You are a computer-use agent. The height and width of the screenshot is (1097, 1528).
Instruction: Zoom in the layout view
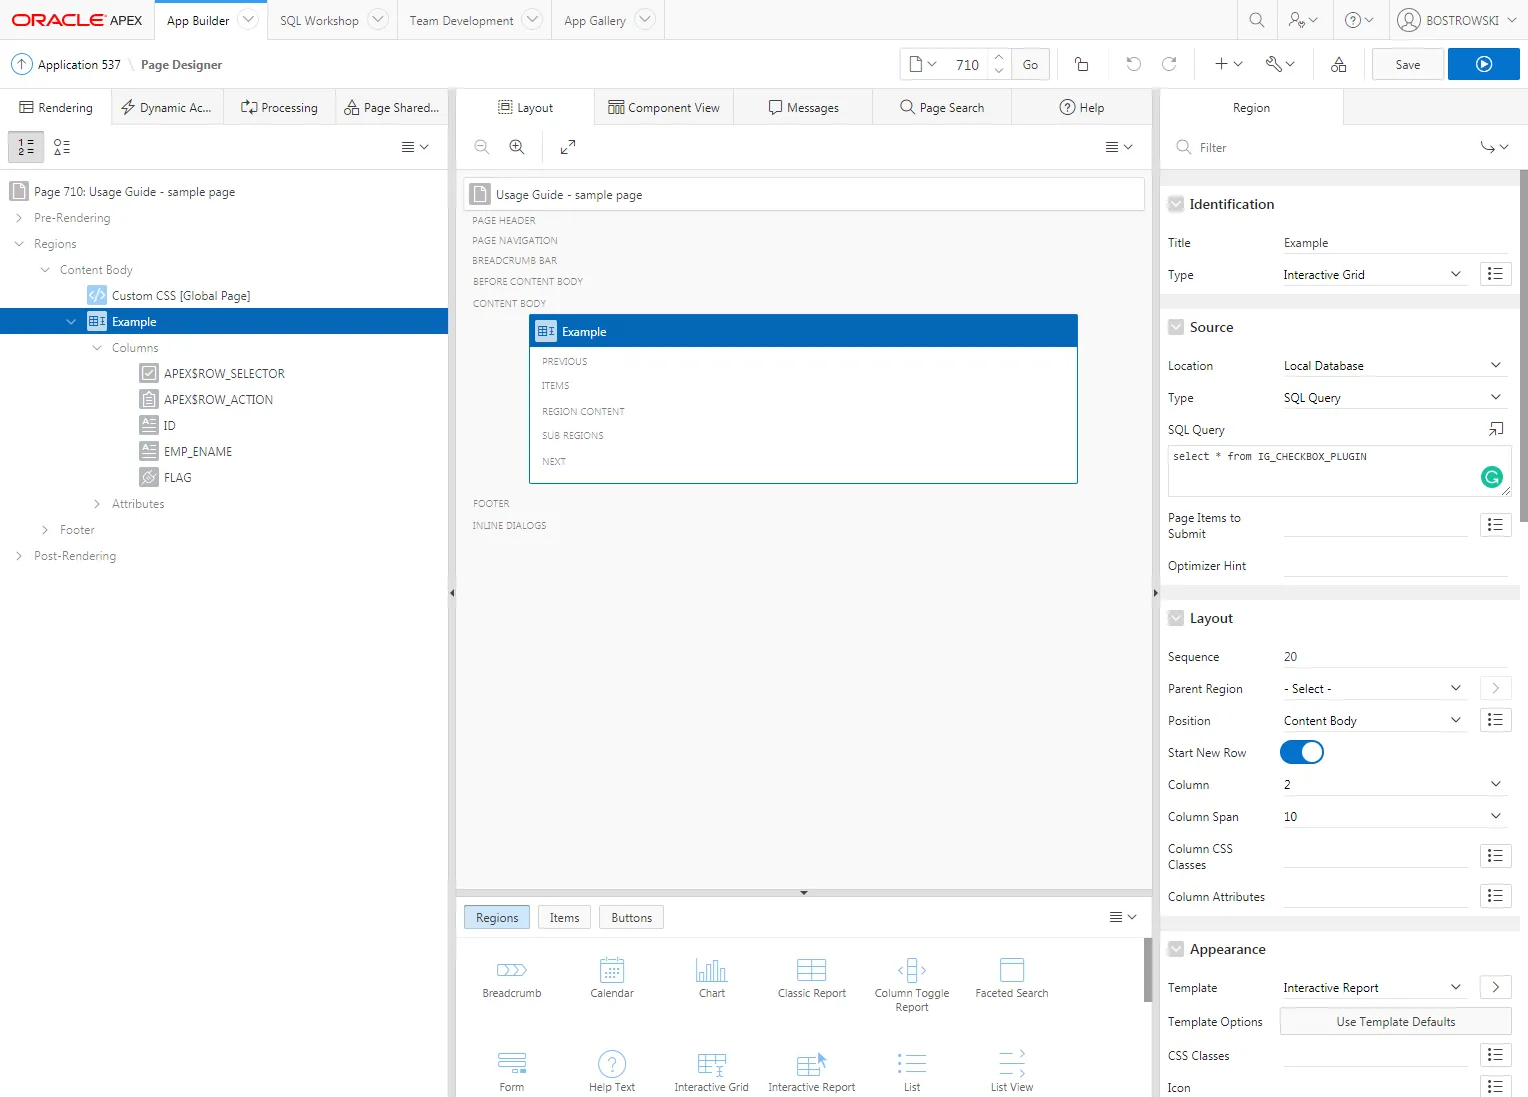click(517, 147)
